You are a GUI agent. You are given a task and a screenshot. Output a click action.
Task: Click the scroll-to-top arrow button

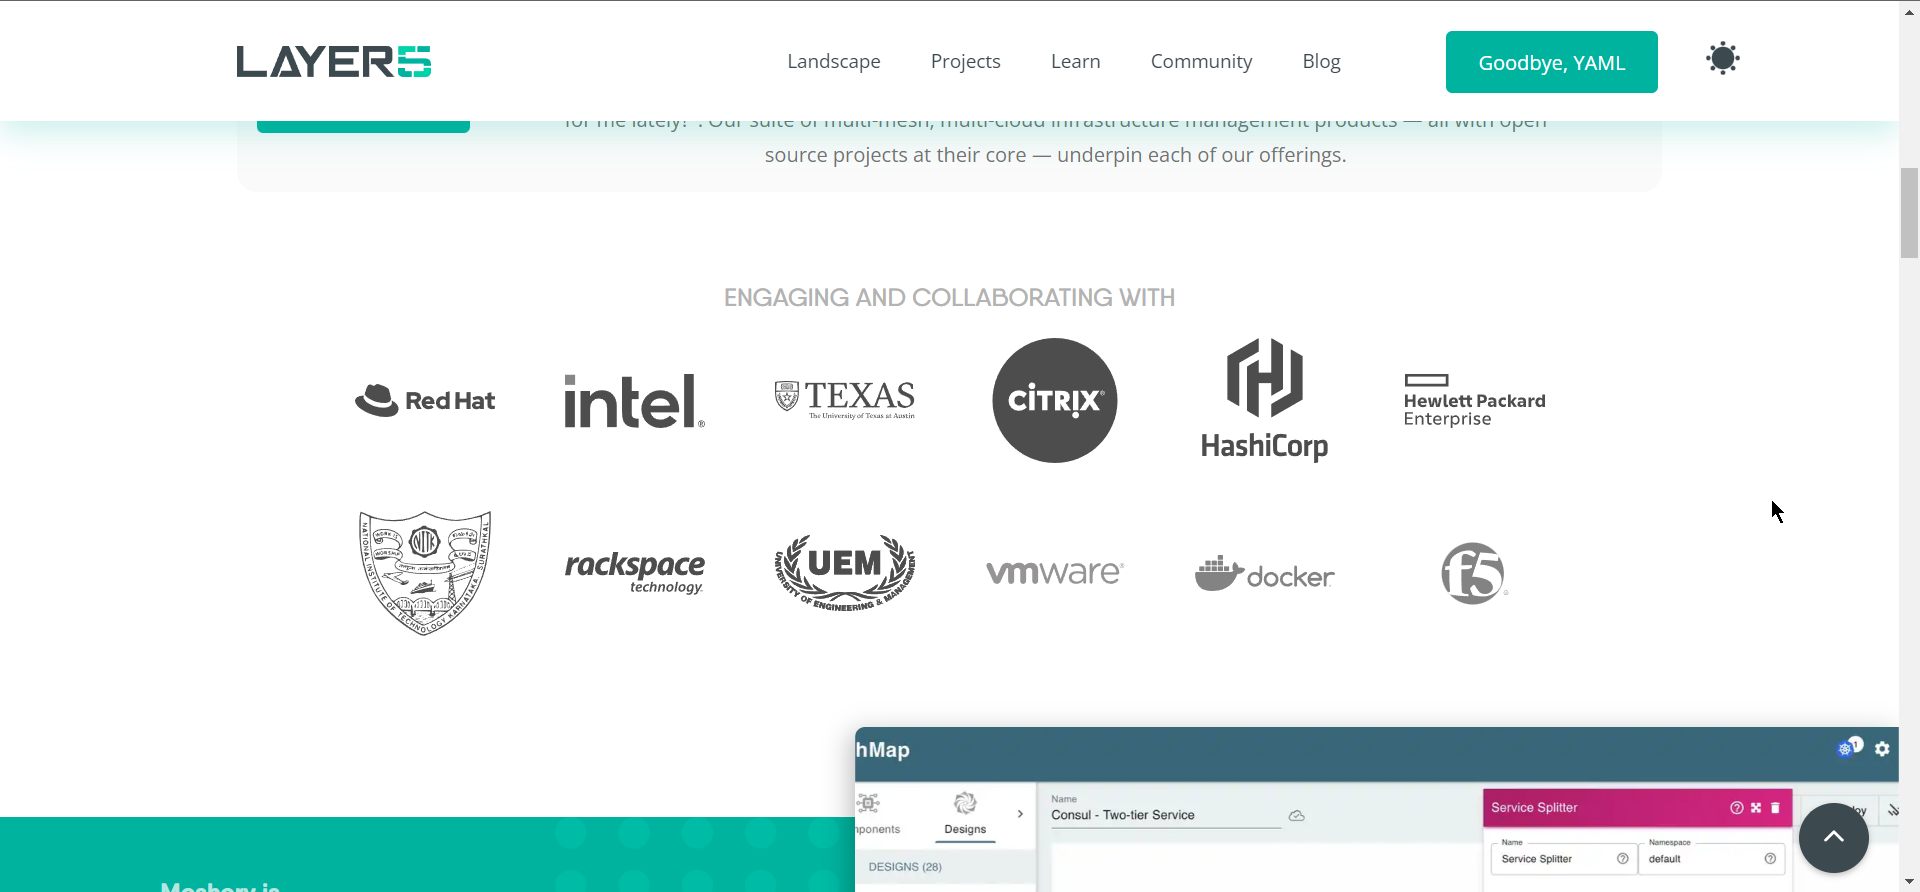click(x=1833, y=838)
